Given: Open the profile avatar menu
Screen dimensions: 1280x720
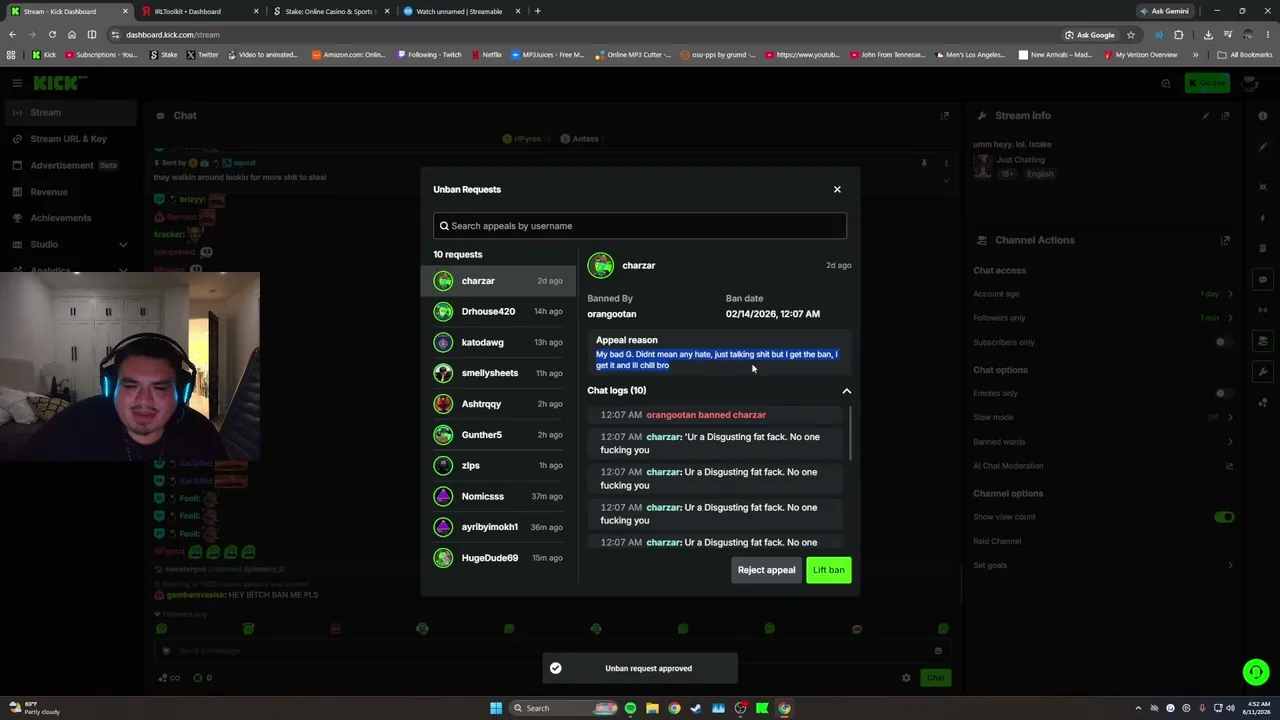Looking at the screenshot, I should coord(1249,83).
